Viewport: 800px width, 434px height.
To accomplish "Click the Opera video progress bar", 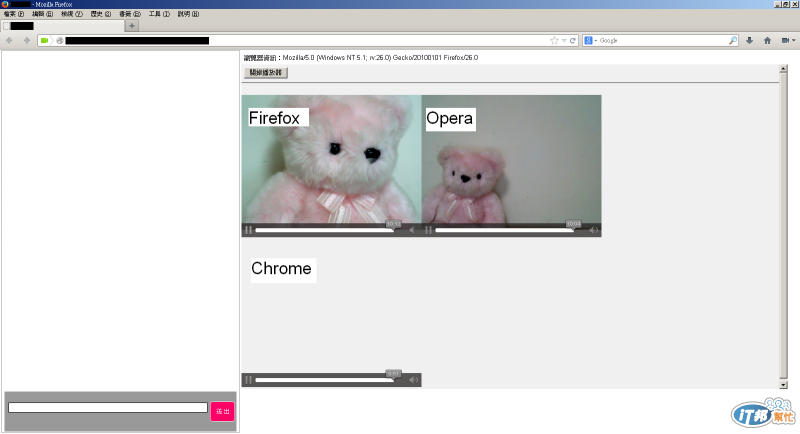I will click(504, 230).
